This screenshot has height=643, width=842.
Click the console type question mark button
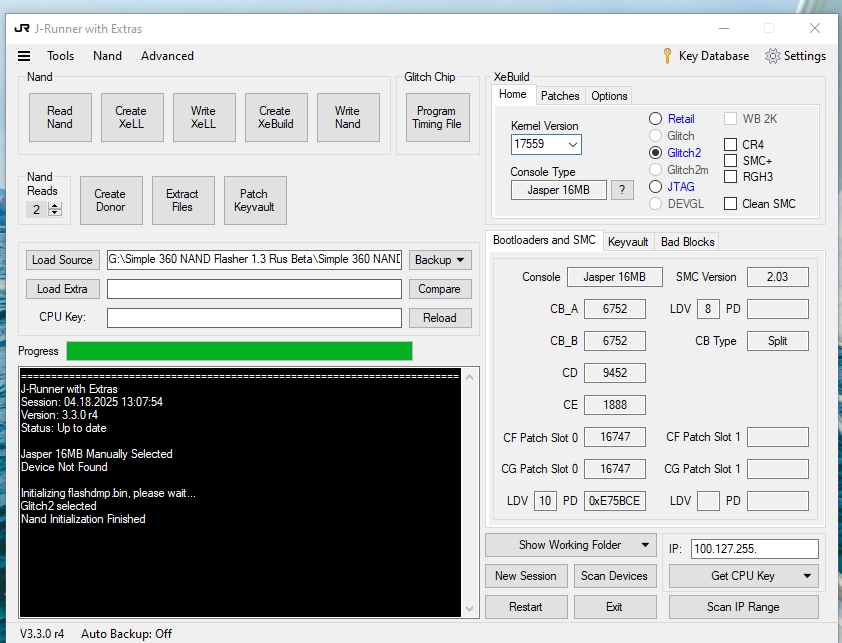click(622, 190)
